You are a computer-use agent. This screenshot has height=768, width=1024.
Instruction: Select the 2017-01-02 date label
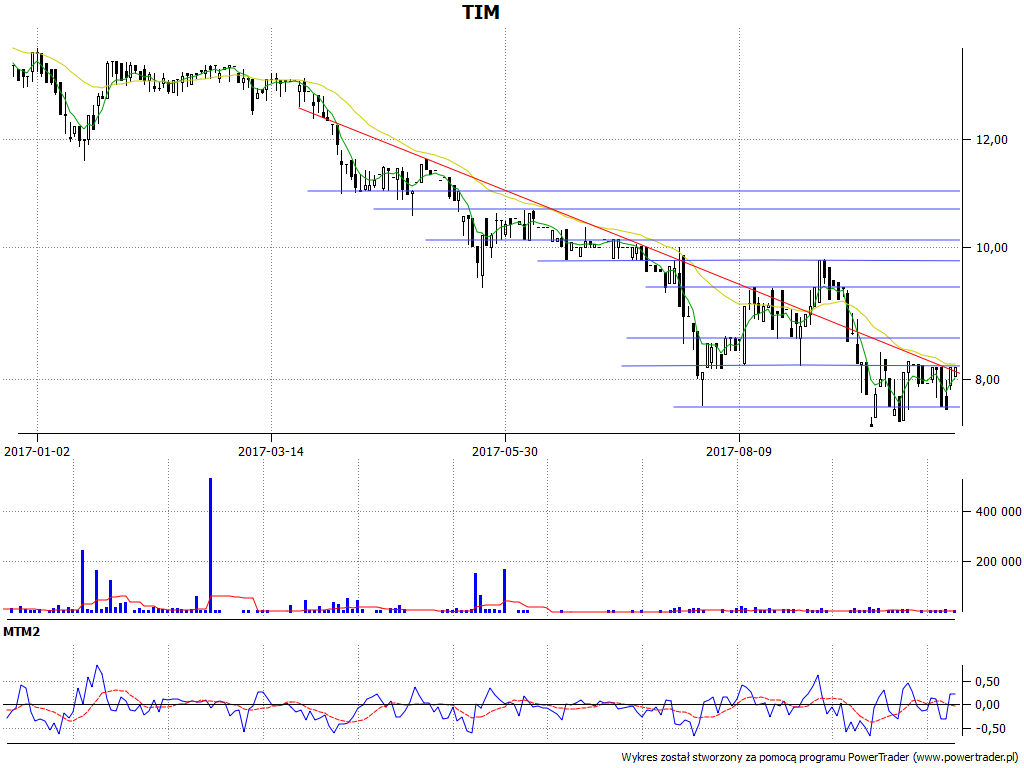[x=37, y=451]
